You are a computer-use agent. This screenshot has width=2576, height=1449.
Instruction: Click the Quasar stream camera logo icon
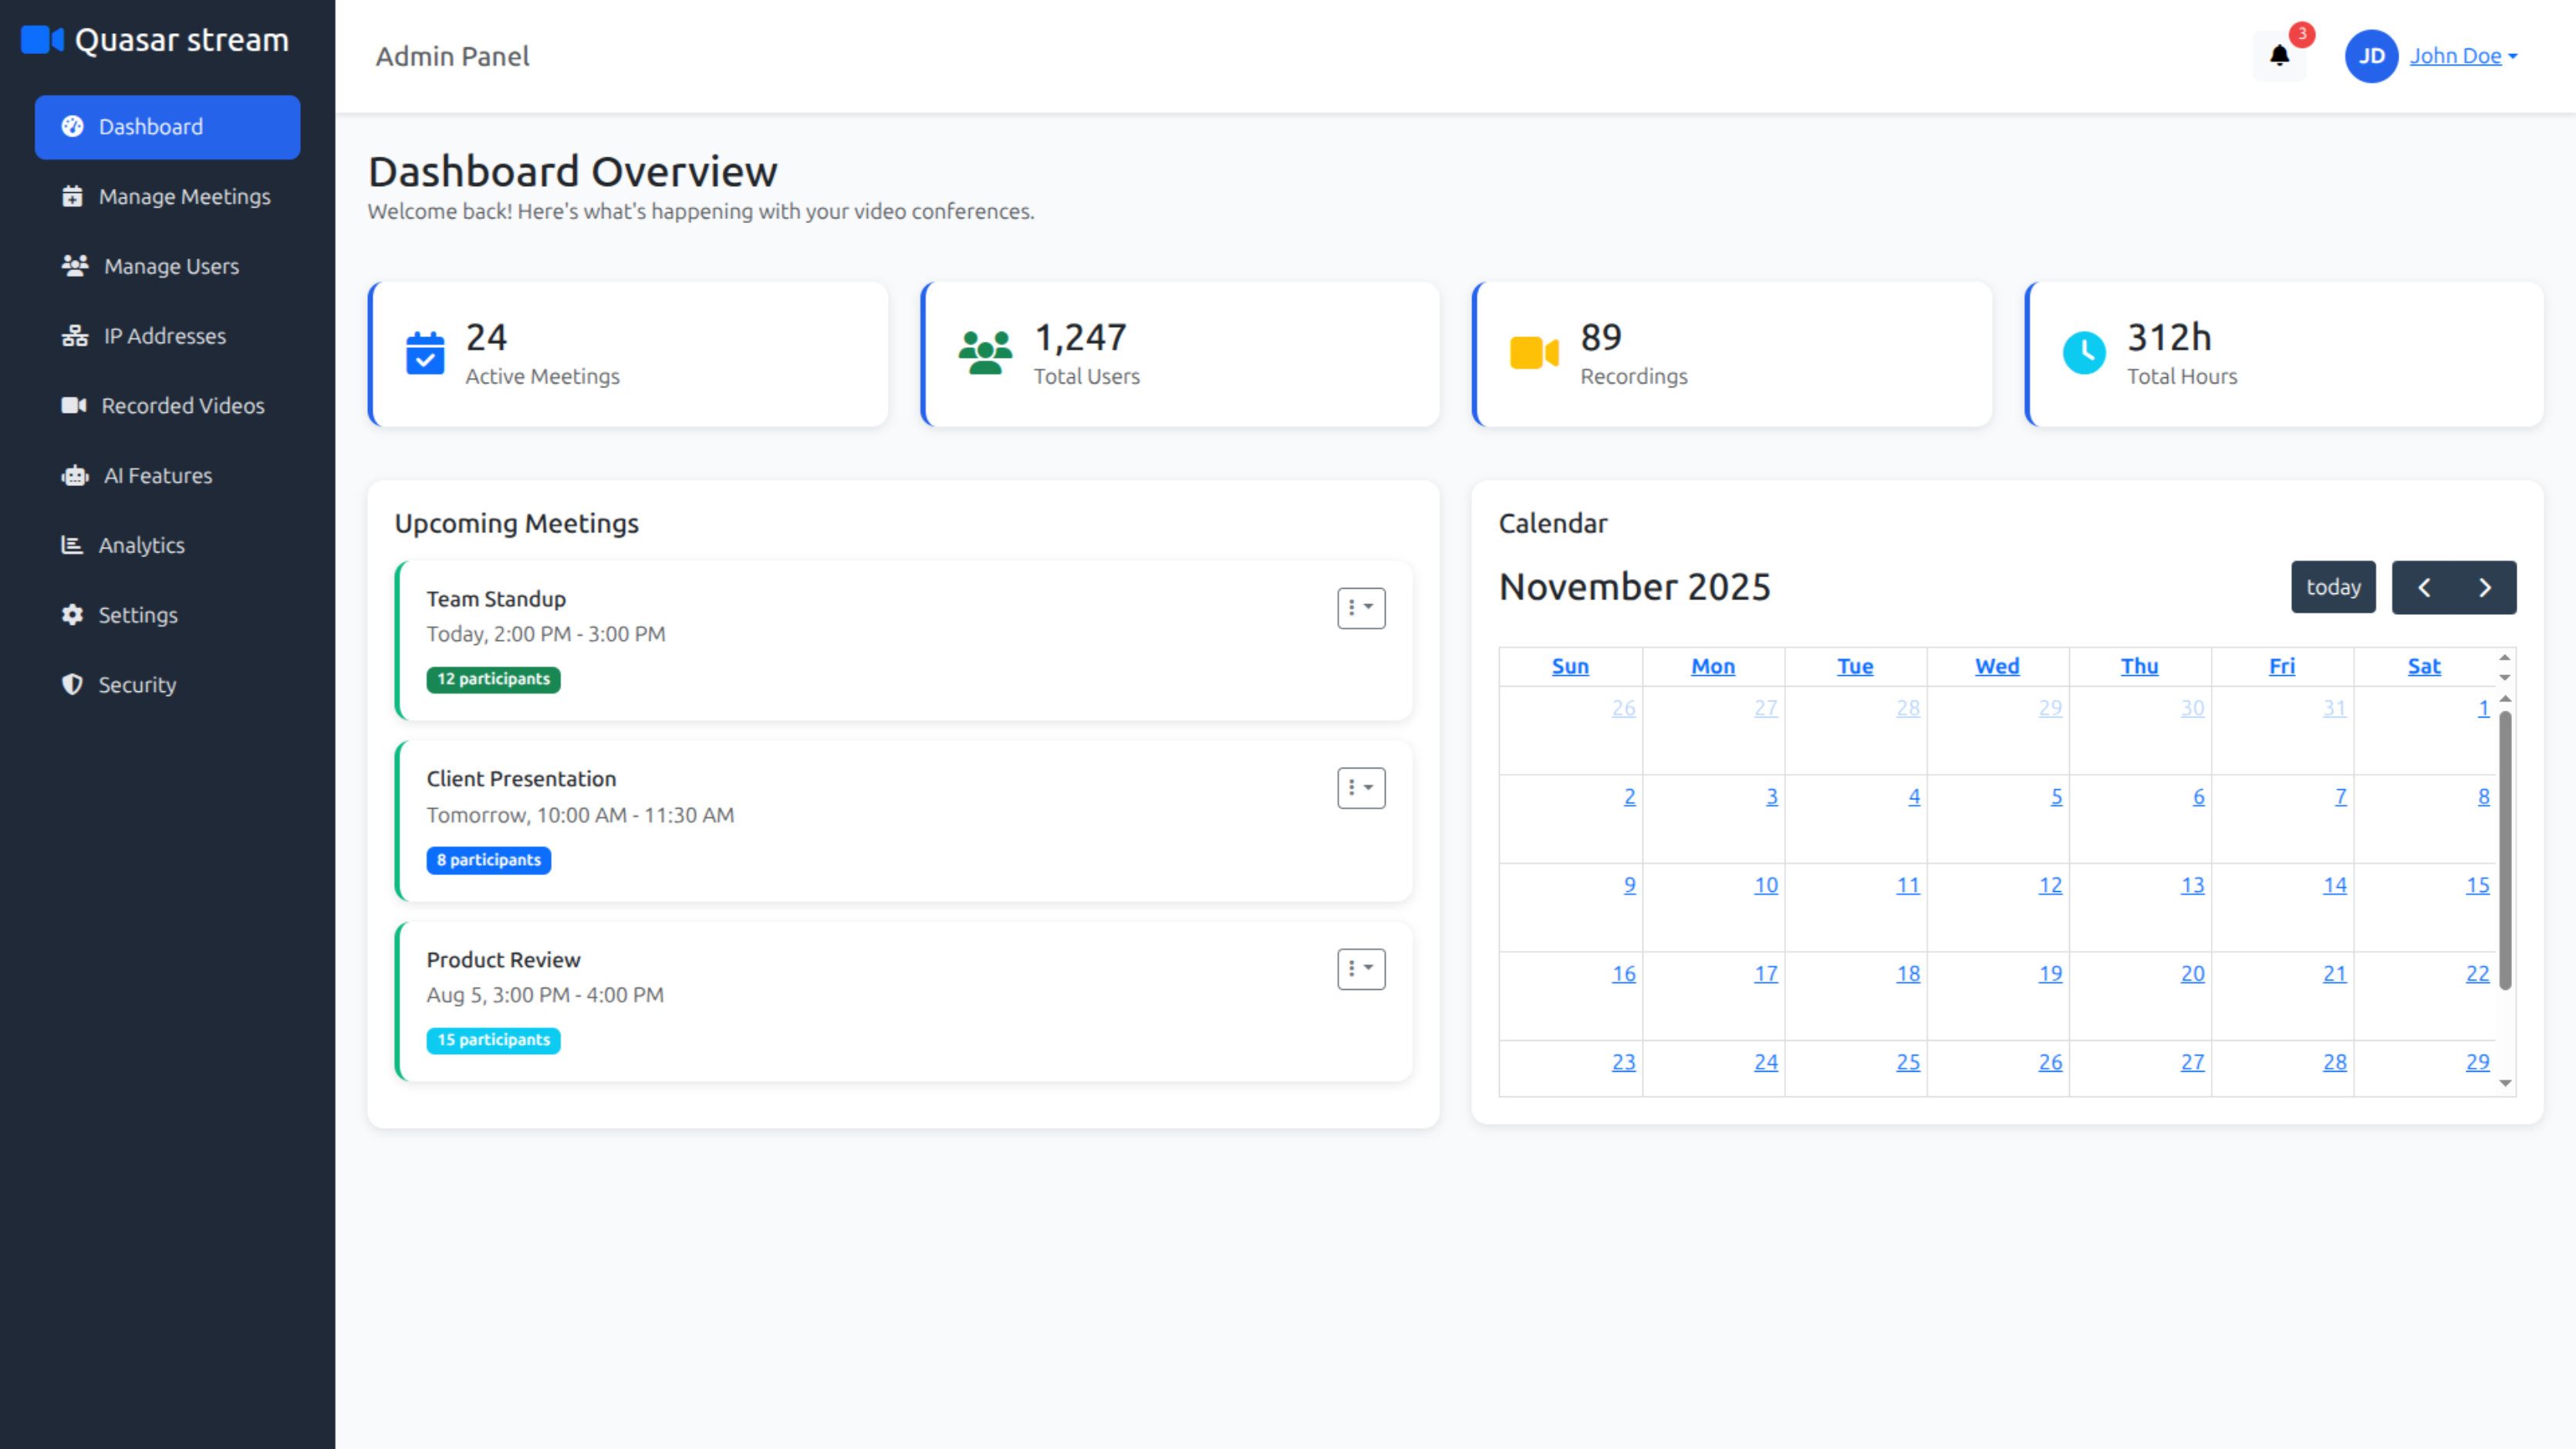42,40
